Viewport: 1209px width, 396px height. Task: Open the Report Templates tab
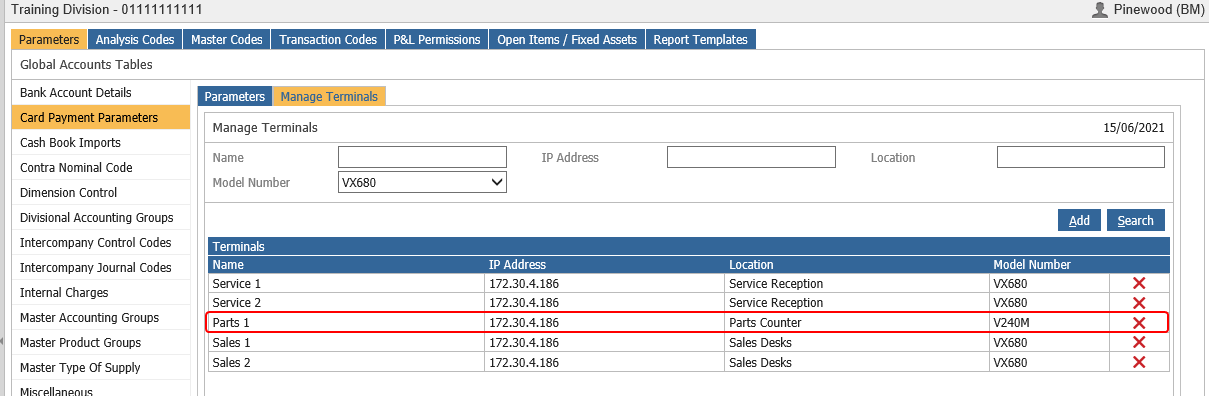point(700,40)
